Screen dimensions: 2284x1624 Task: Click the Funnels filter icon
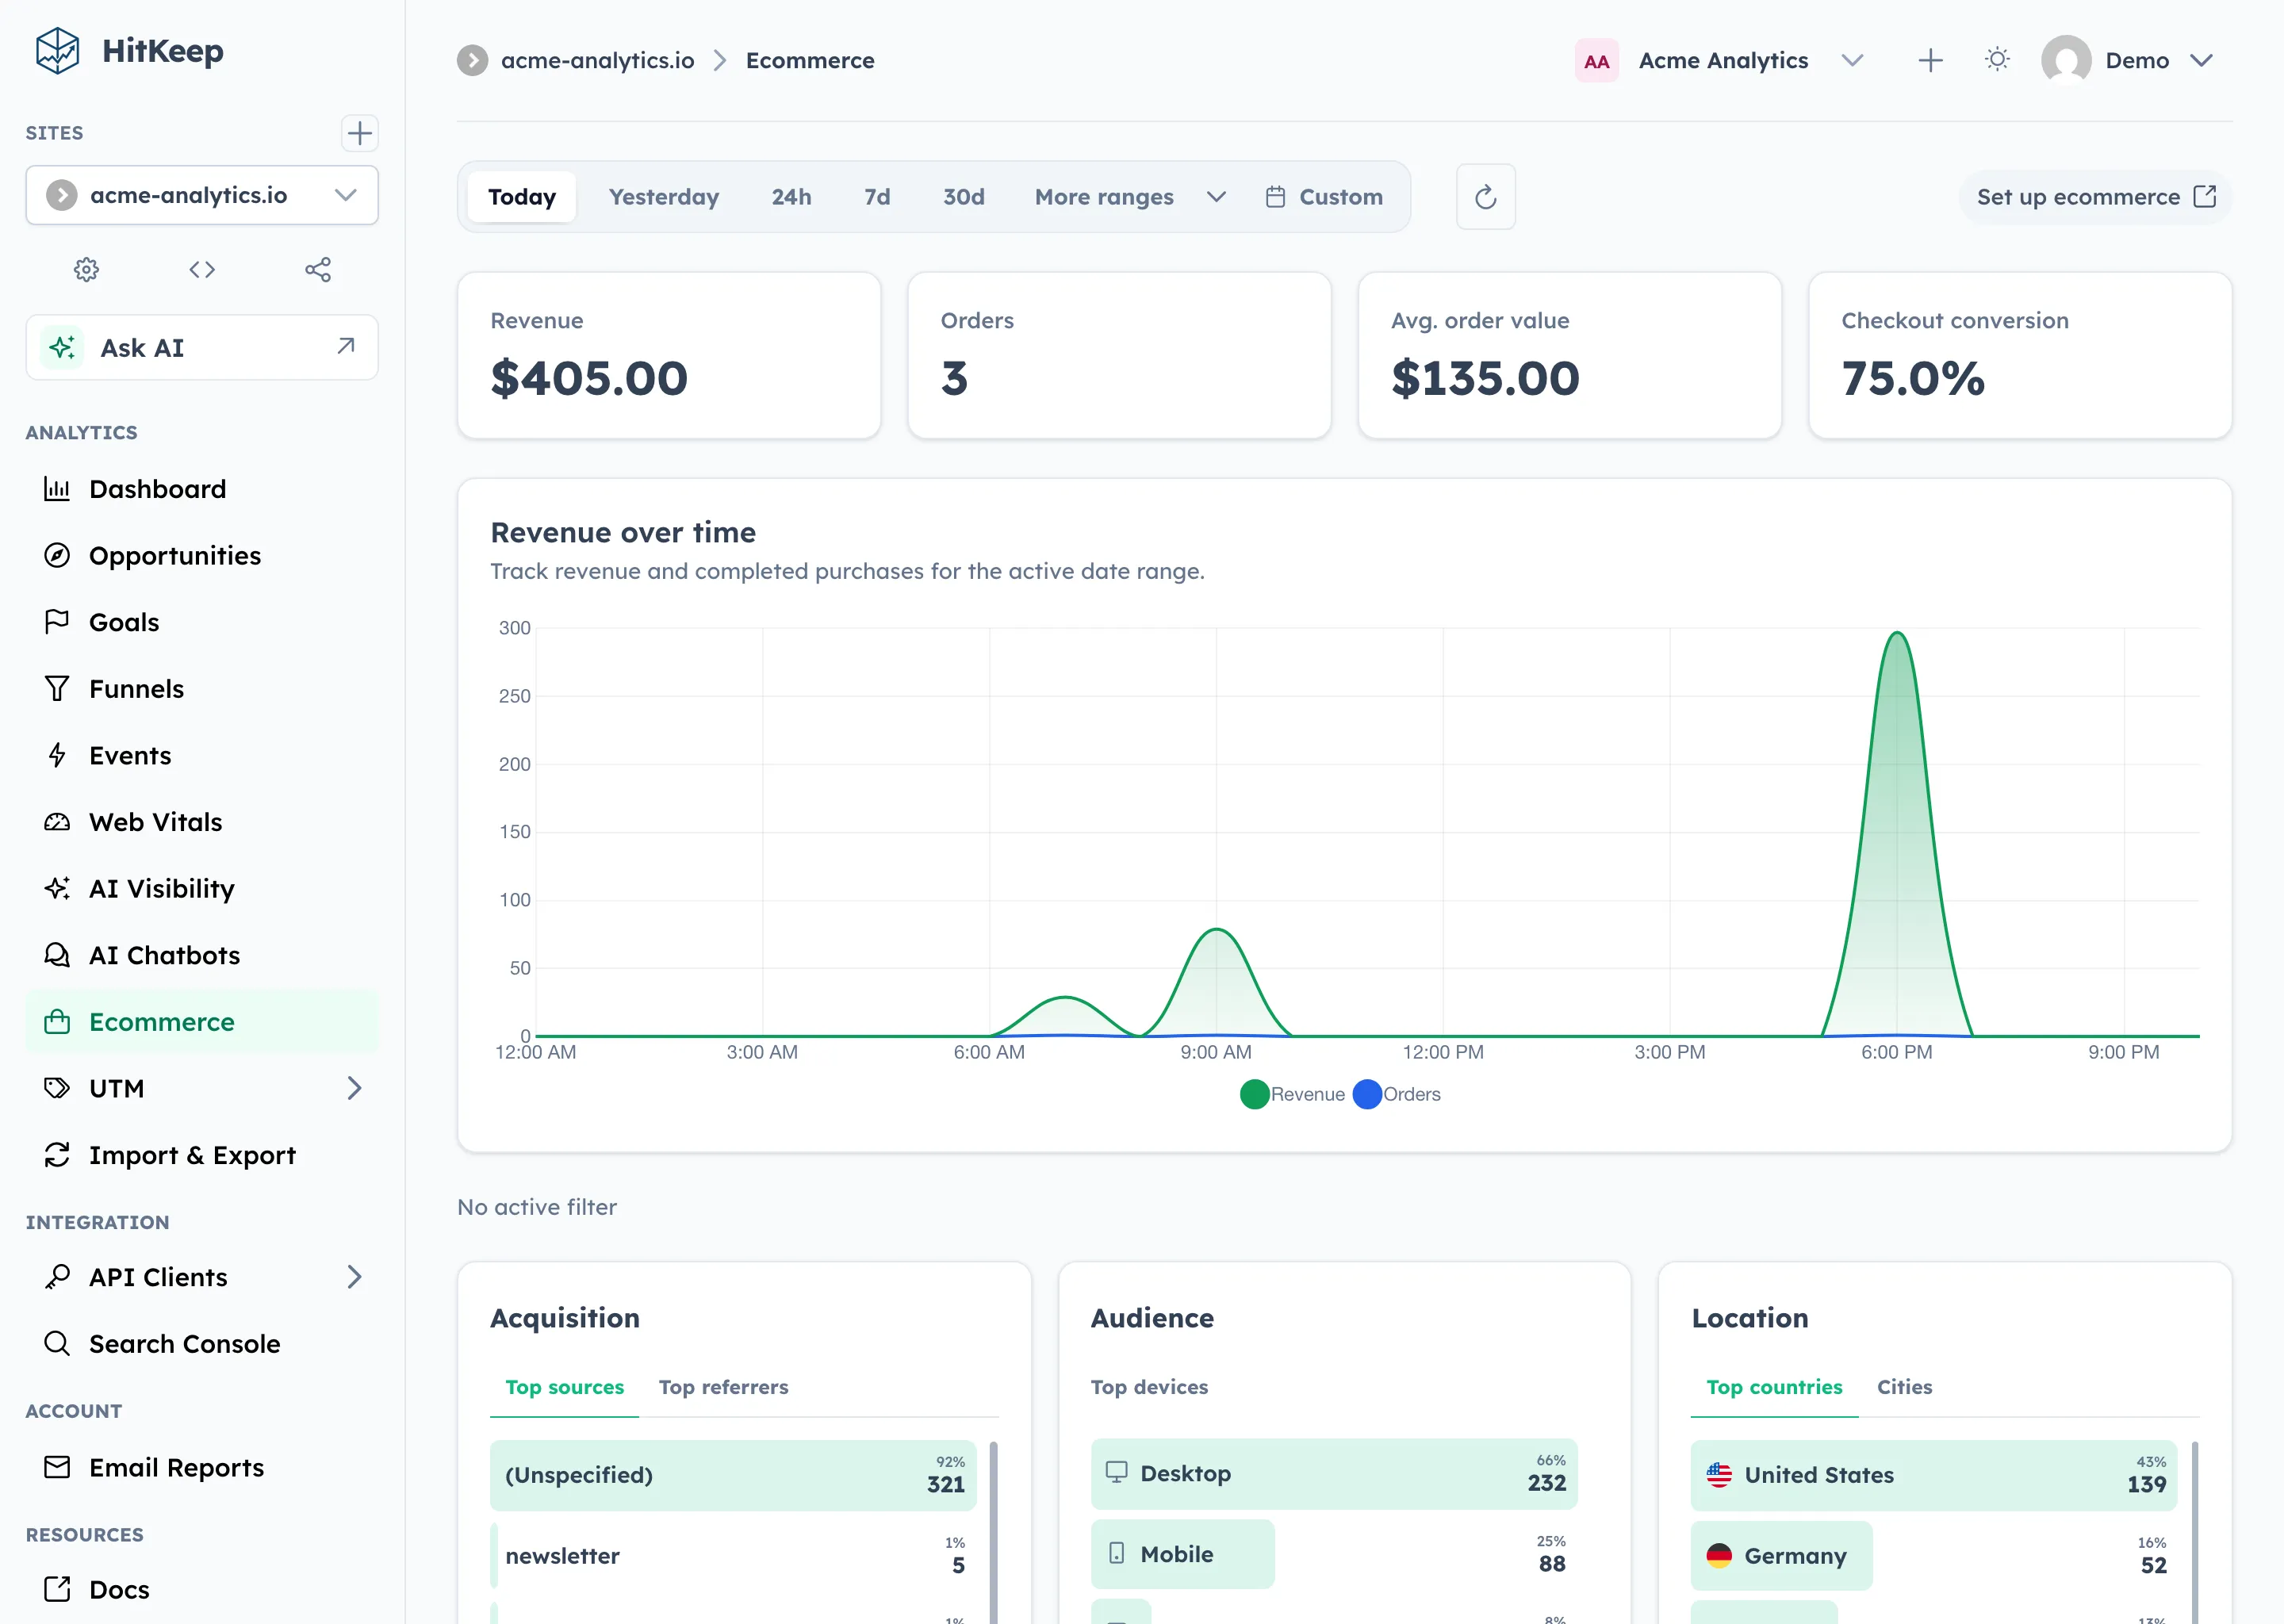click(57, 688)
